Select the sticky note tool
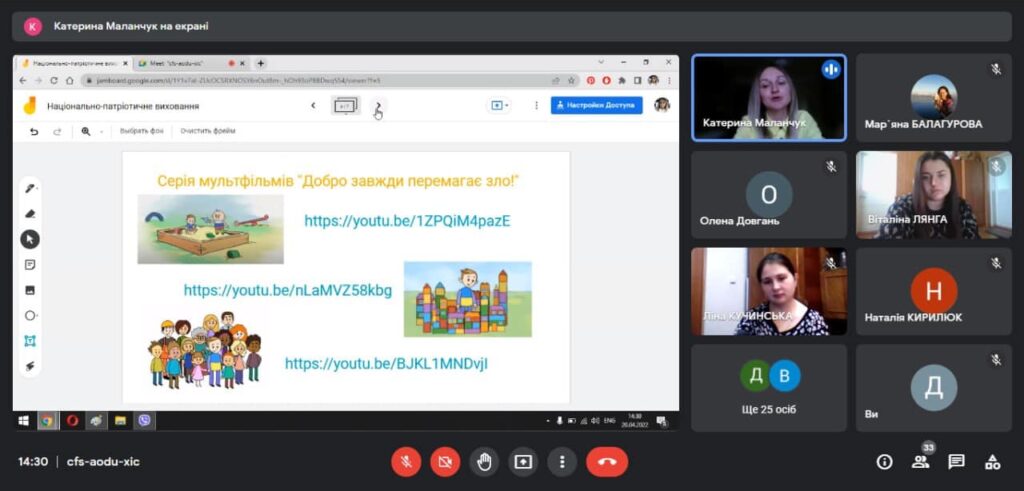This screenshot has height=491, width=1024. (30, 265)
